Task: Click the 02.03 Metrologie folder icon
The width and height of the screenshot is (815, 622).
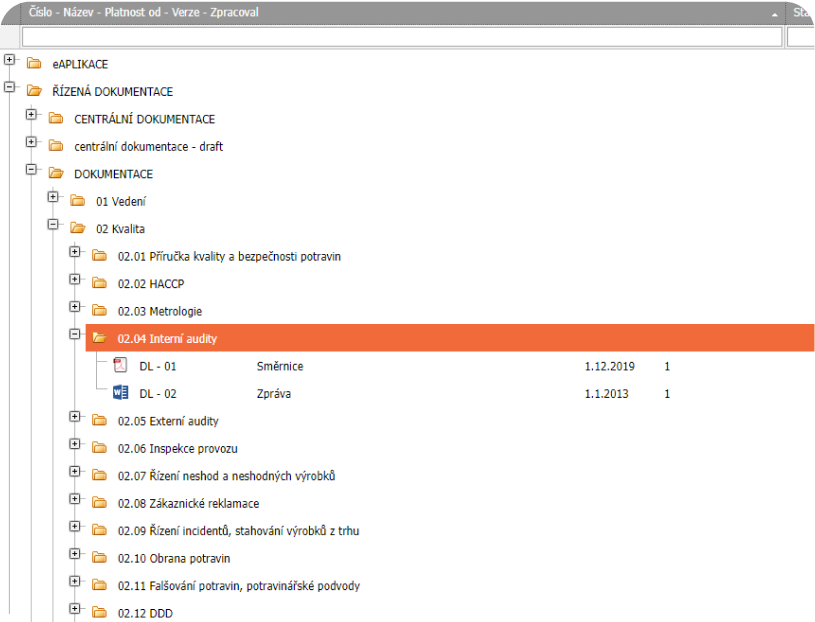Action: (99, 311)
